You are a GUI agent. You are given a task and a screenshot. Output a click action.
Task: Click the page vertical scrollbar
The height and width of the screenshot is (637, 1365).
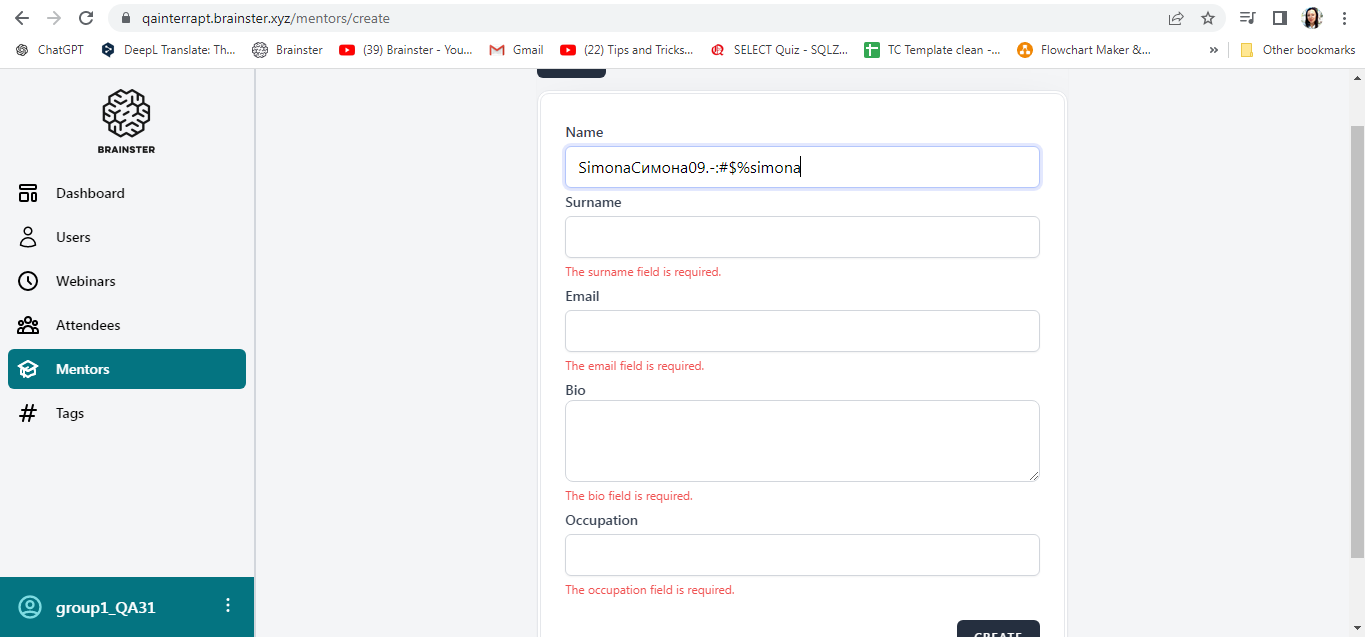pyautogui.click(x=1357, y=340)
